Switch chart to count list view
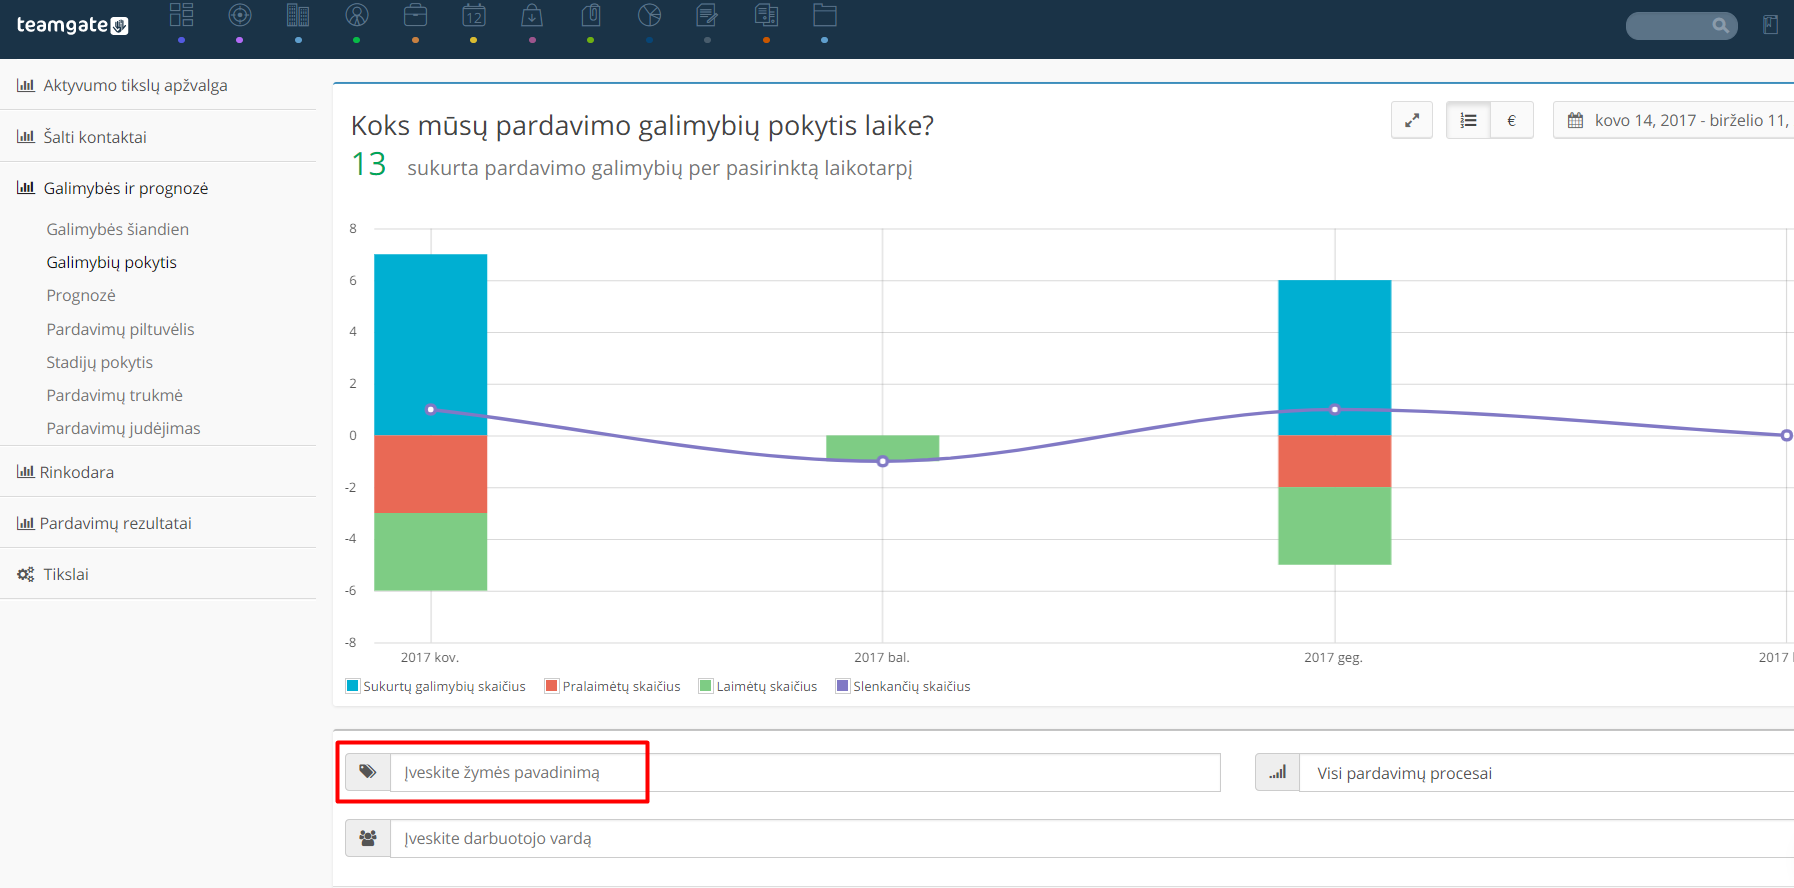1794x888 pixels. point(1468,120)
